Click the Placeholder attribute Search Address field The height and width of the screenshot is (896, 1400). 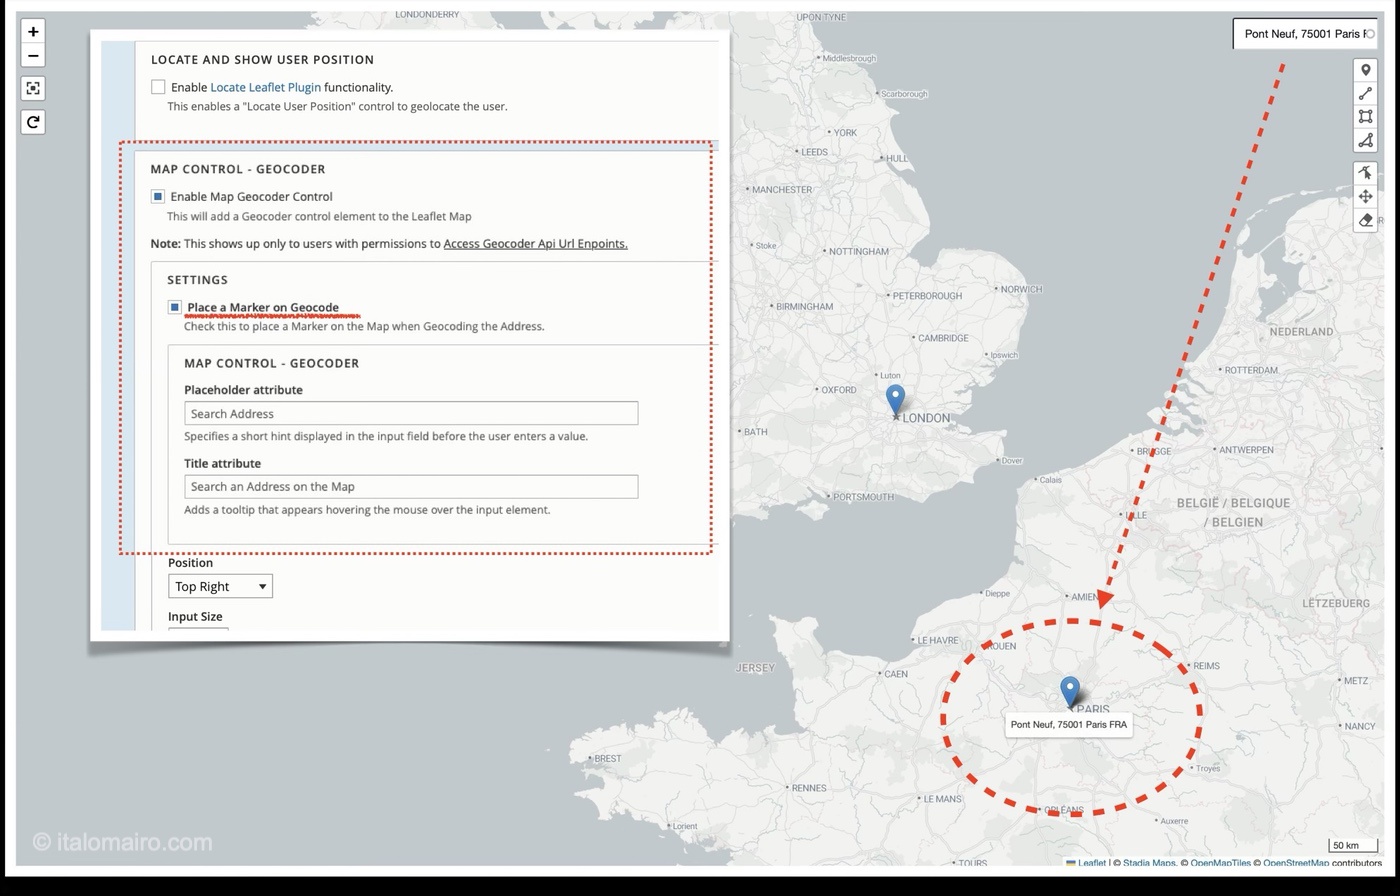click(410, 413)
